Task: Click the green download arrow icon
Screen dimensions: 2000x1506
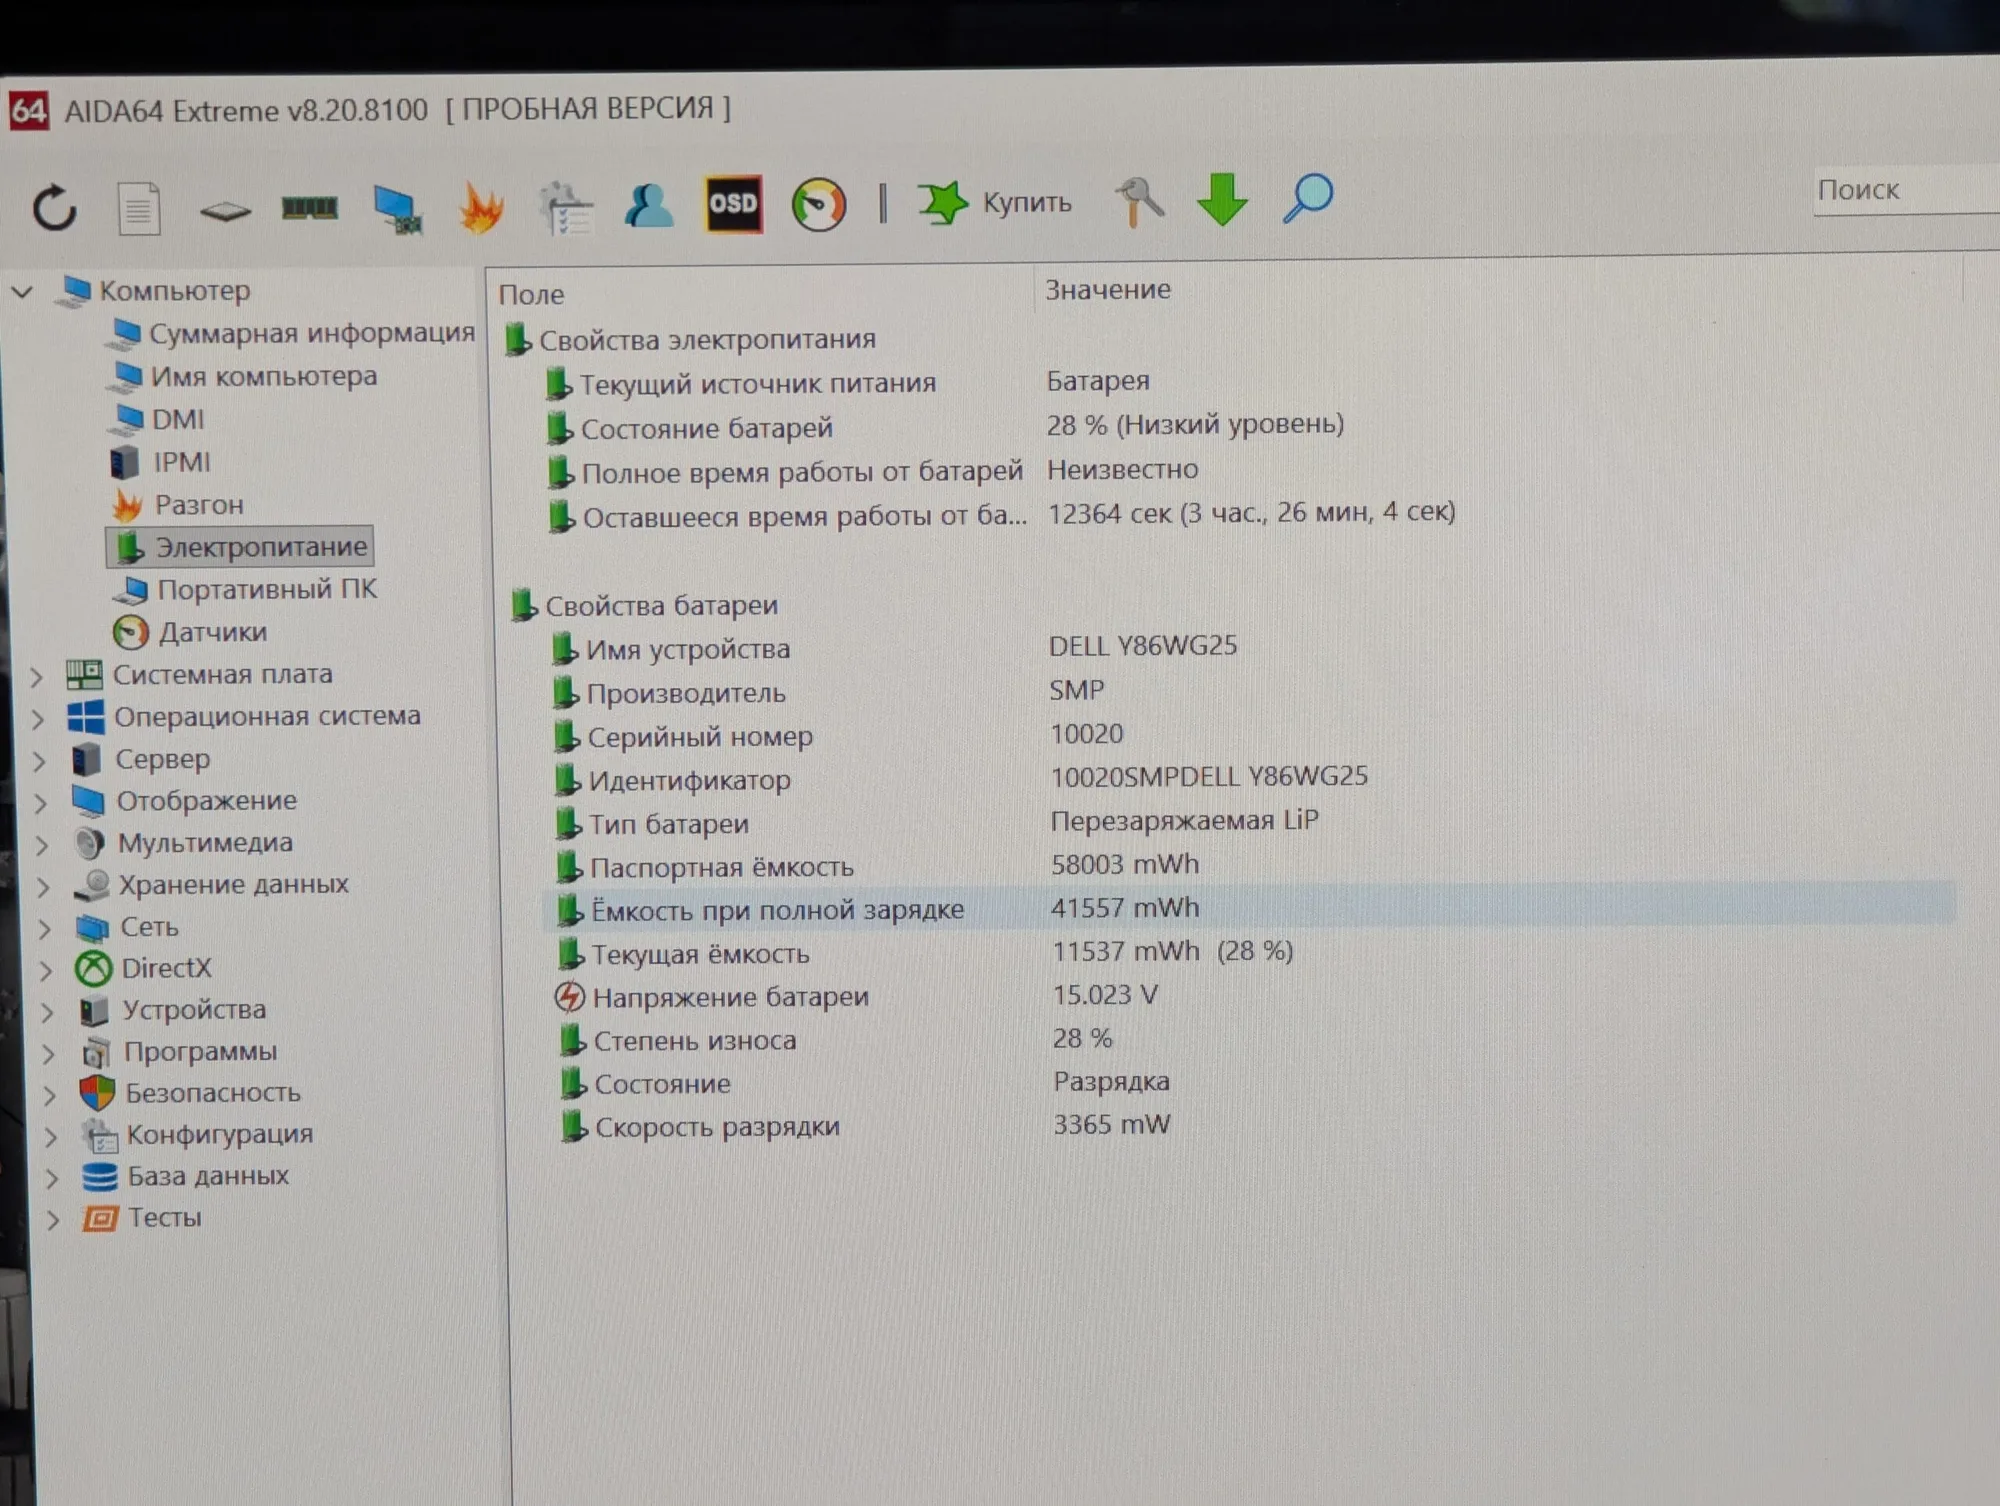Action: tap(1222, 198)
